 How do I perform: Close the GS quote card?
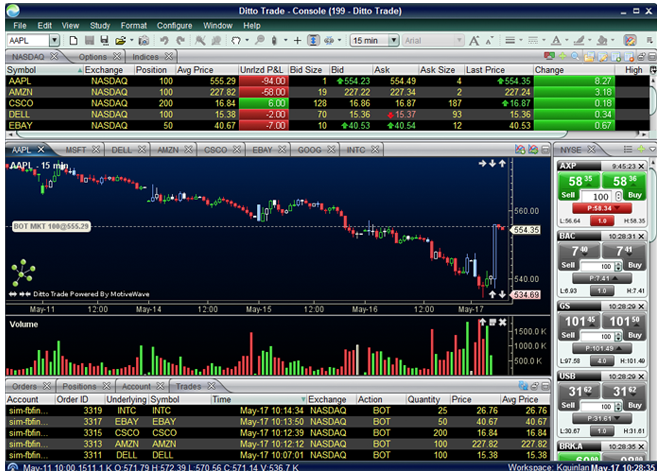pyautogui.click(x=641, y=306)
